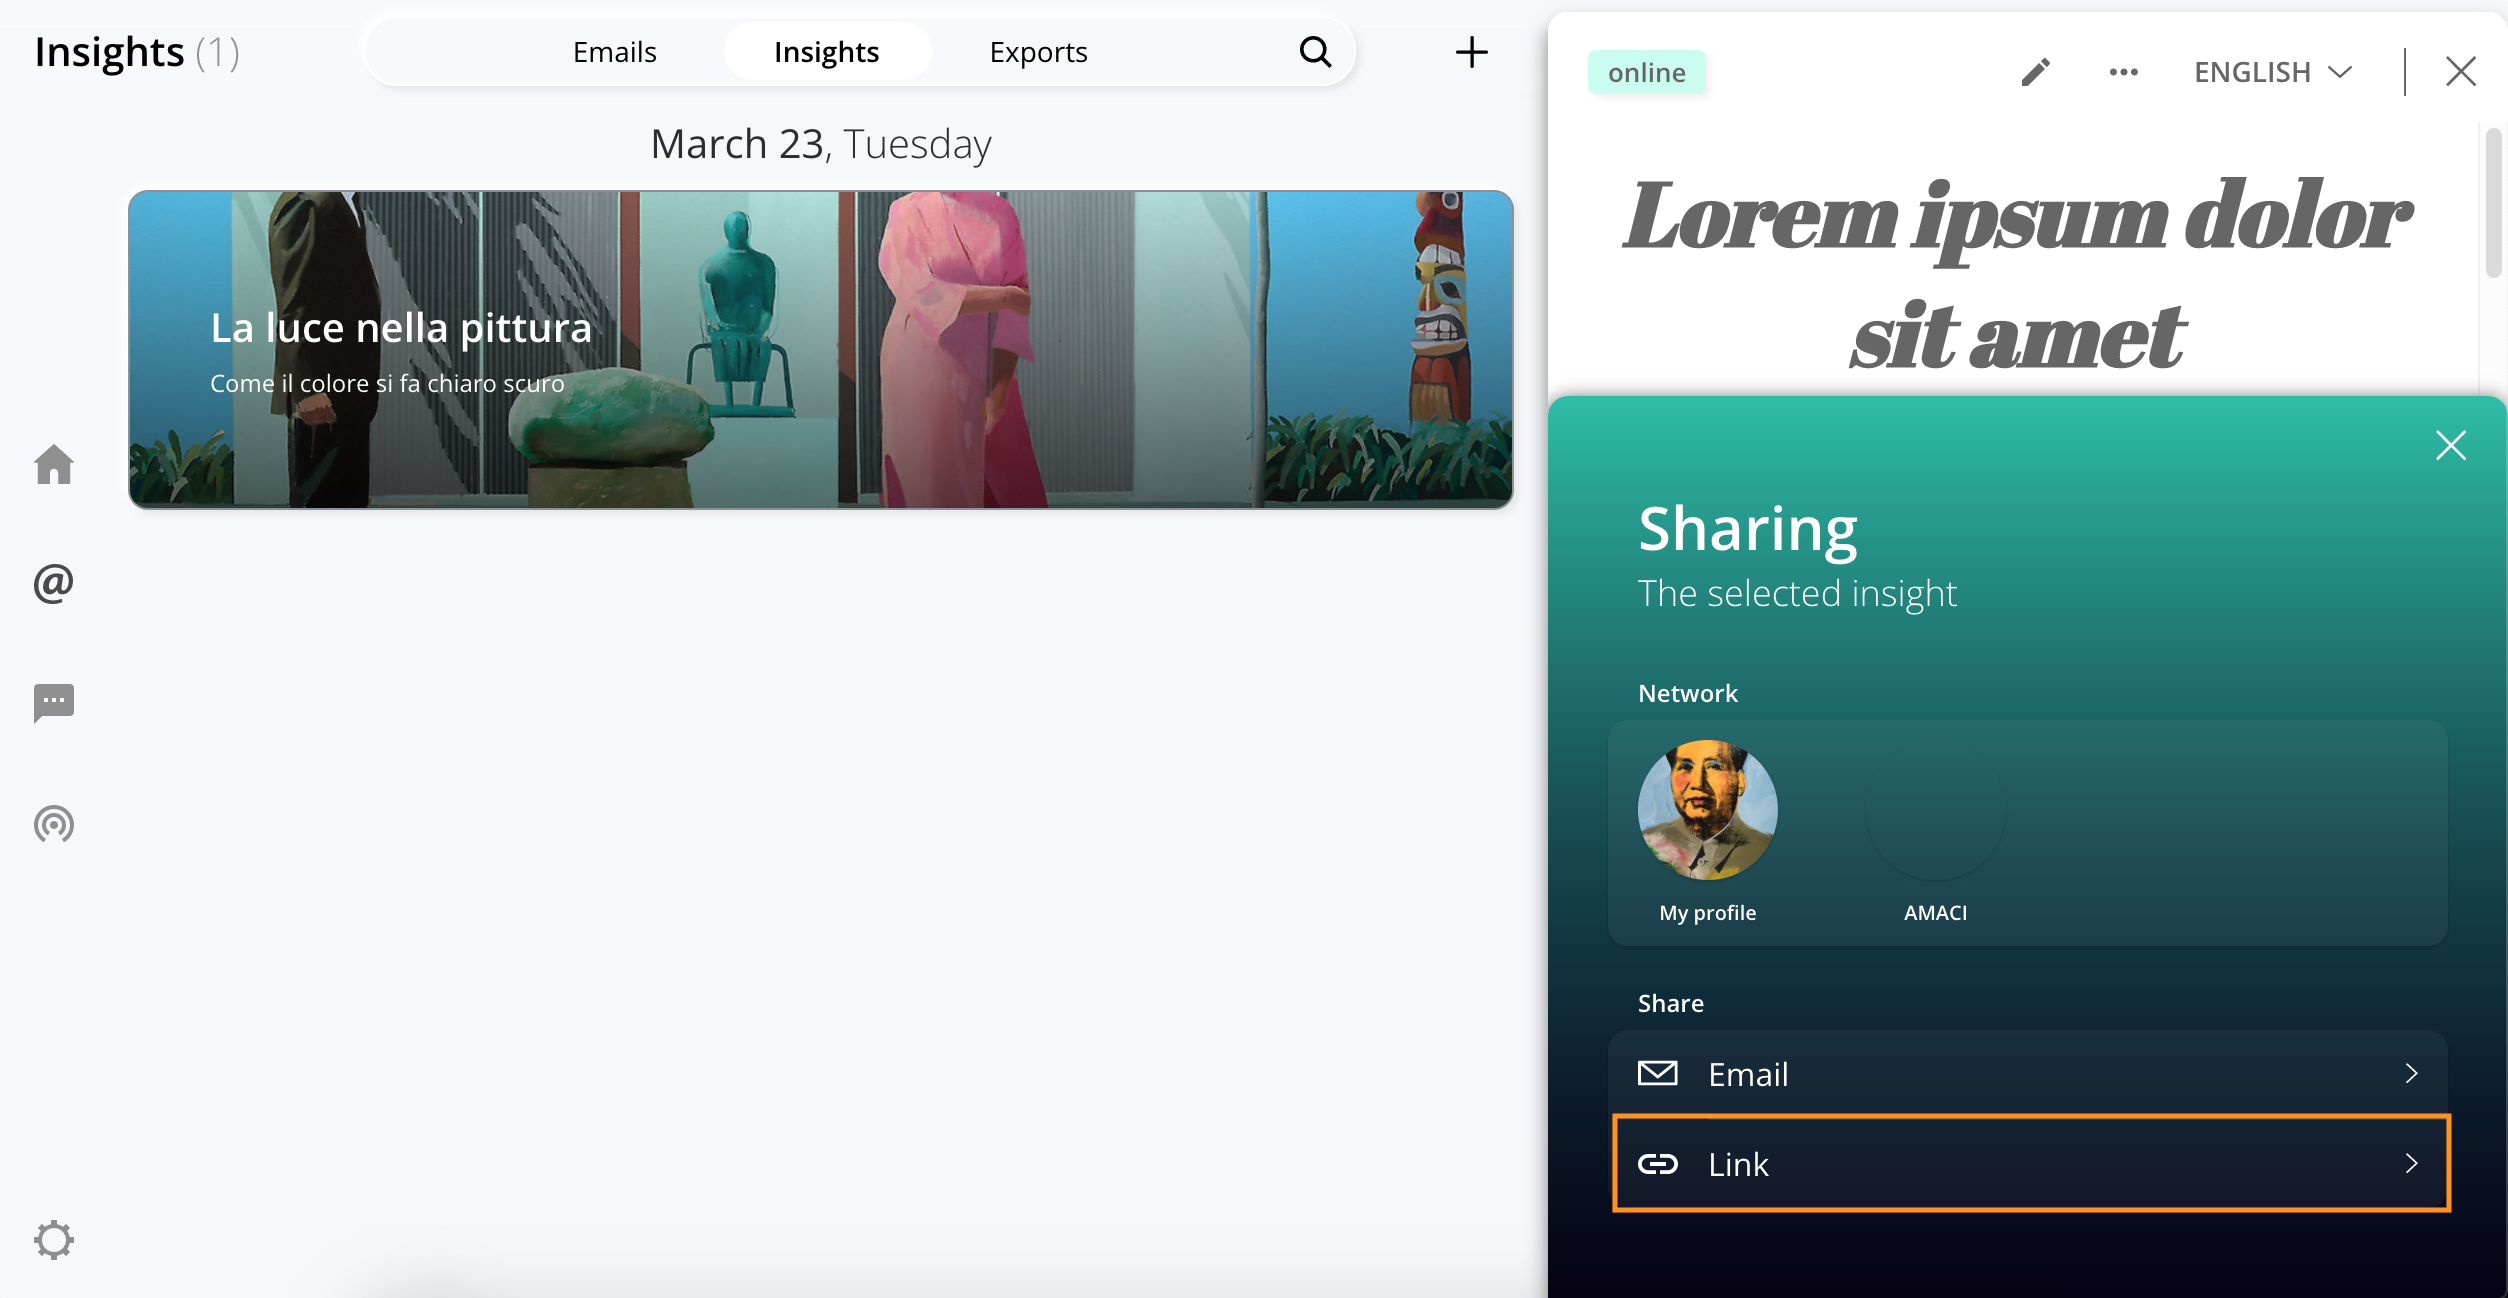The width and height of the screenshot is (2508, 1298).
Task: Open the broadcast signal sidebar icon
Action: [x=54, y=824]
